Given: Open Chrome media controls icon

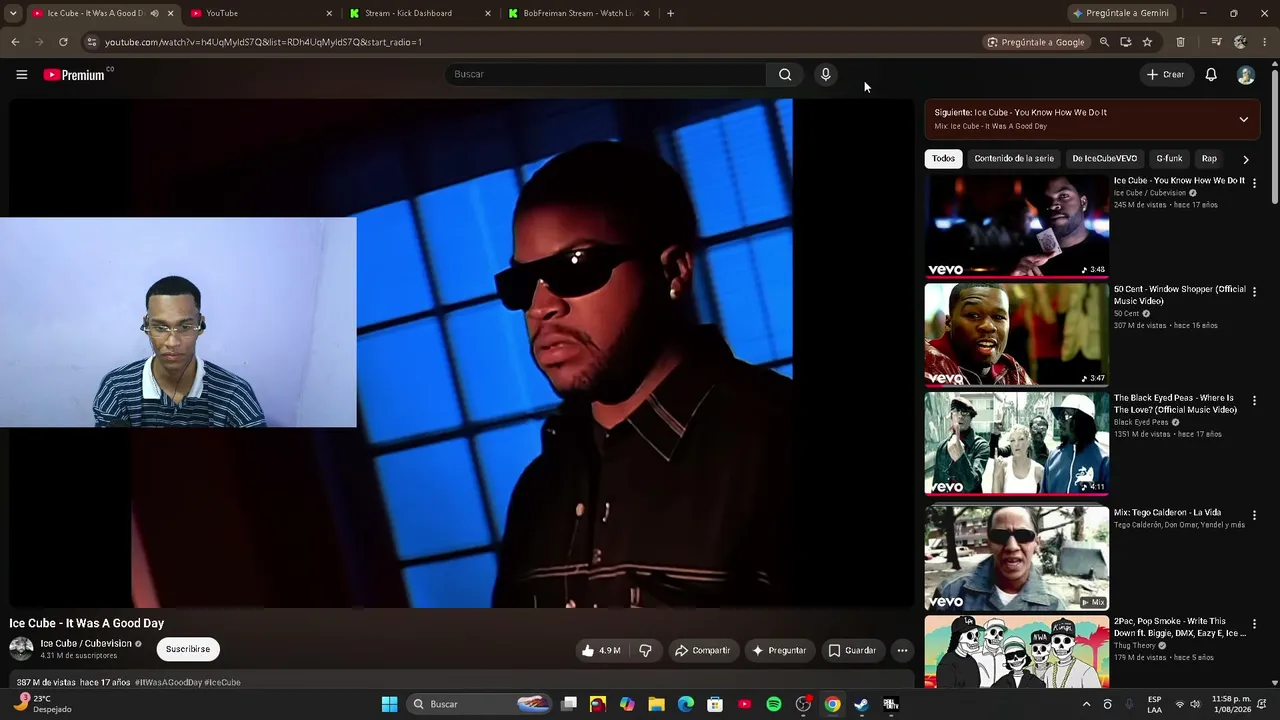Looking at the screenshot, I should 1216,42.
